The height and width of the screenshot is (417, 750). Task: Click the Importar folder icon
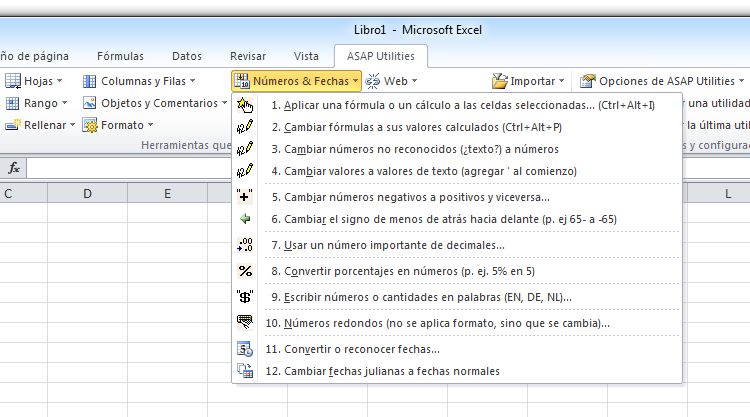tap(499, 81)
